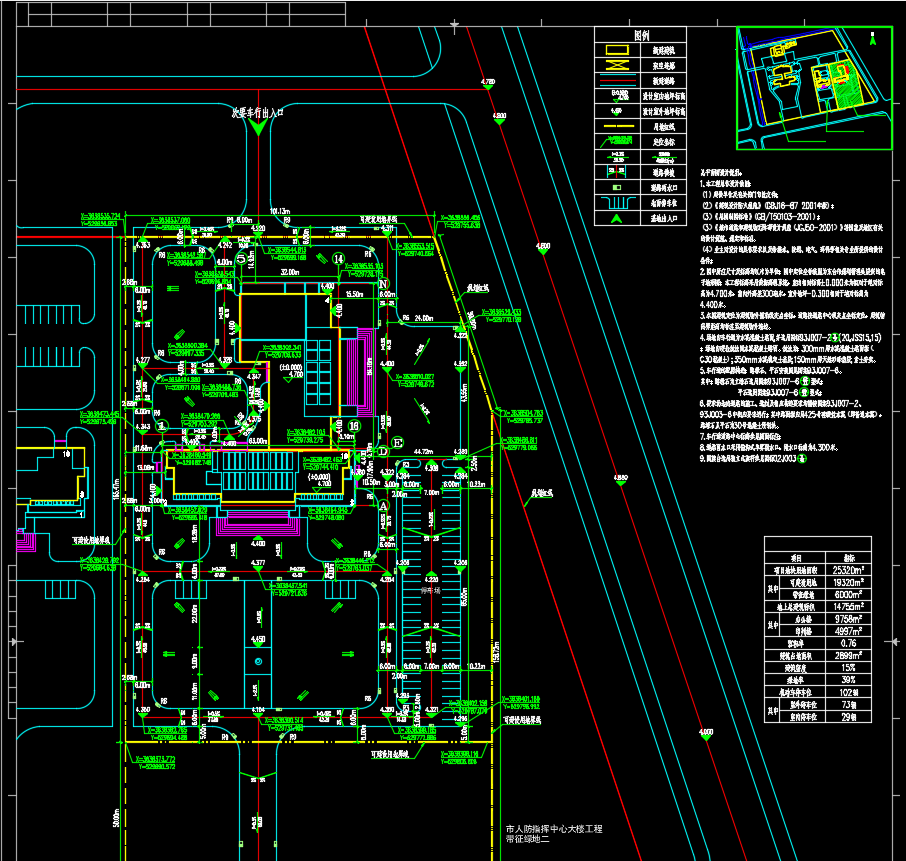Select axis bubble 14

tap(339, 259)
